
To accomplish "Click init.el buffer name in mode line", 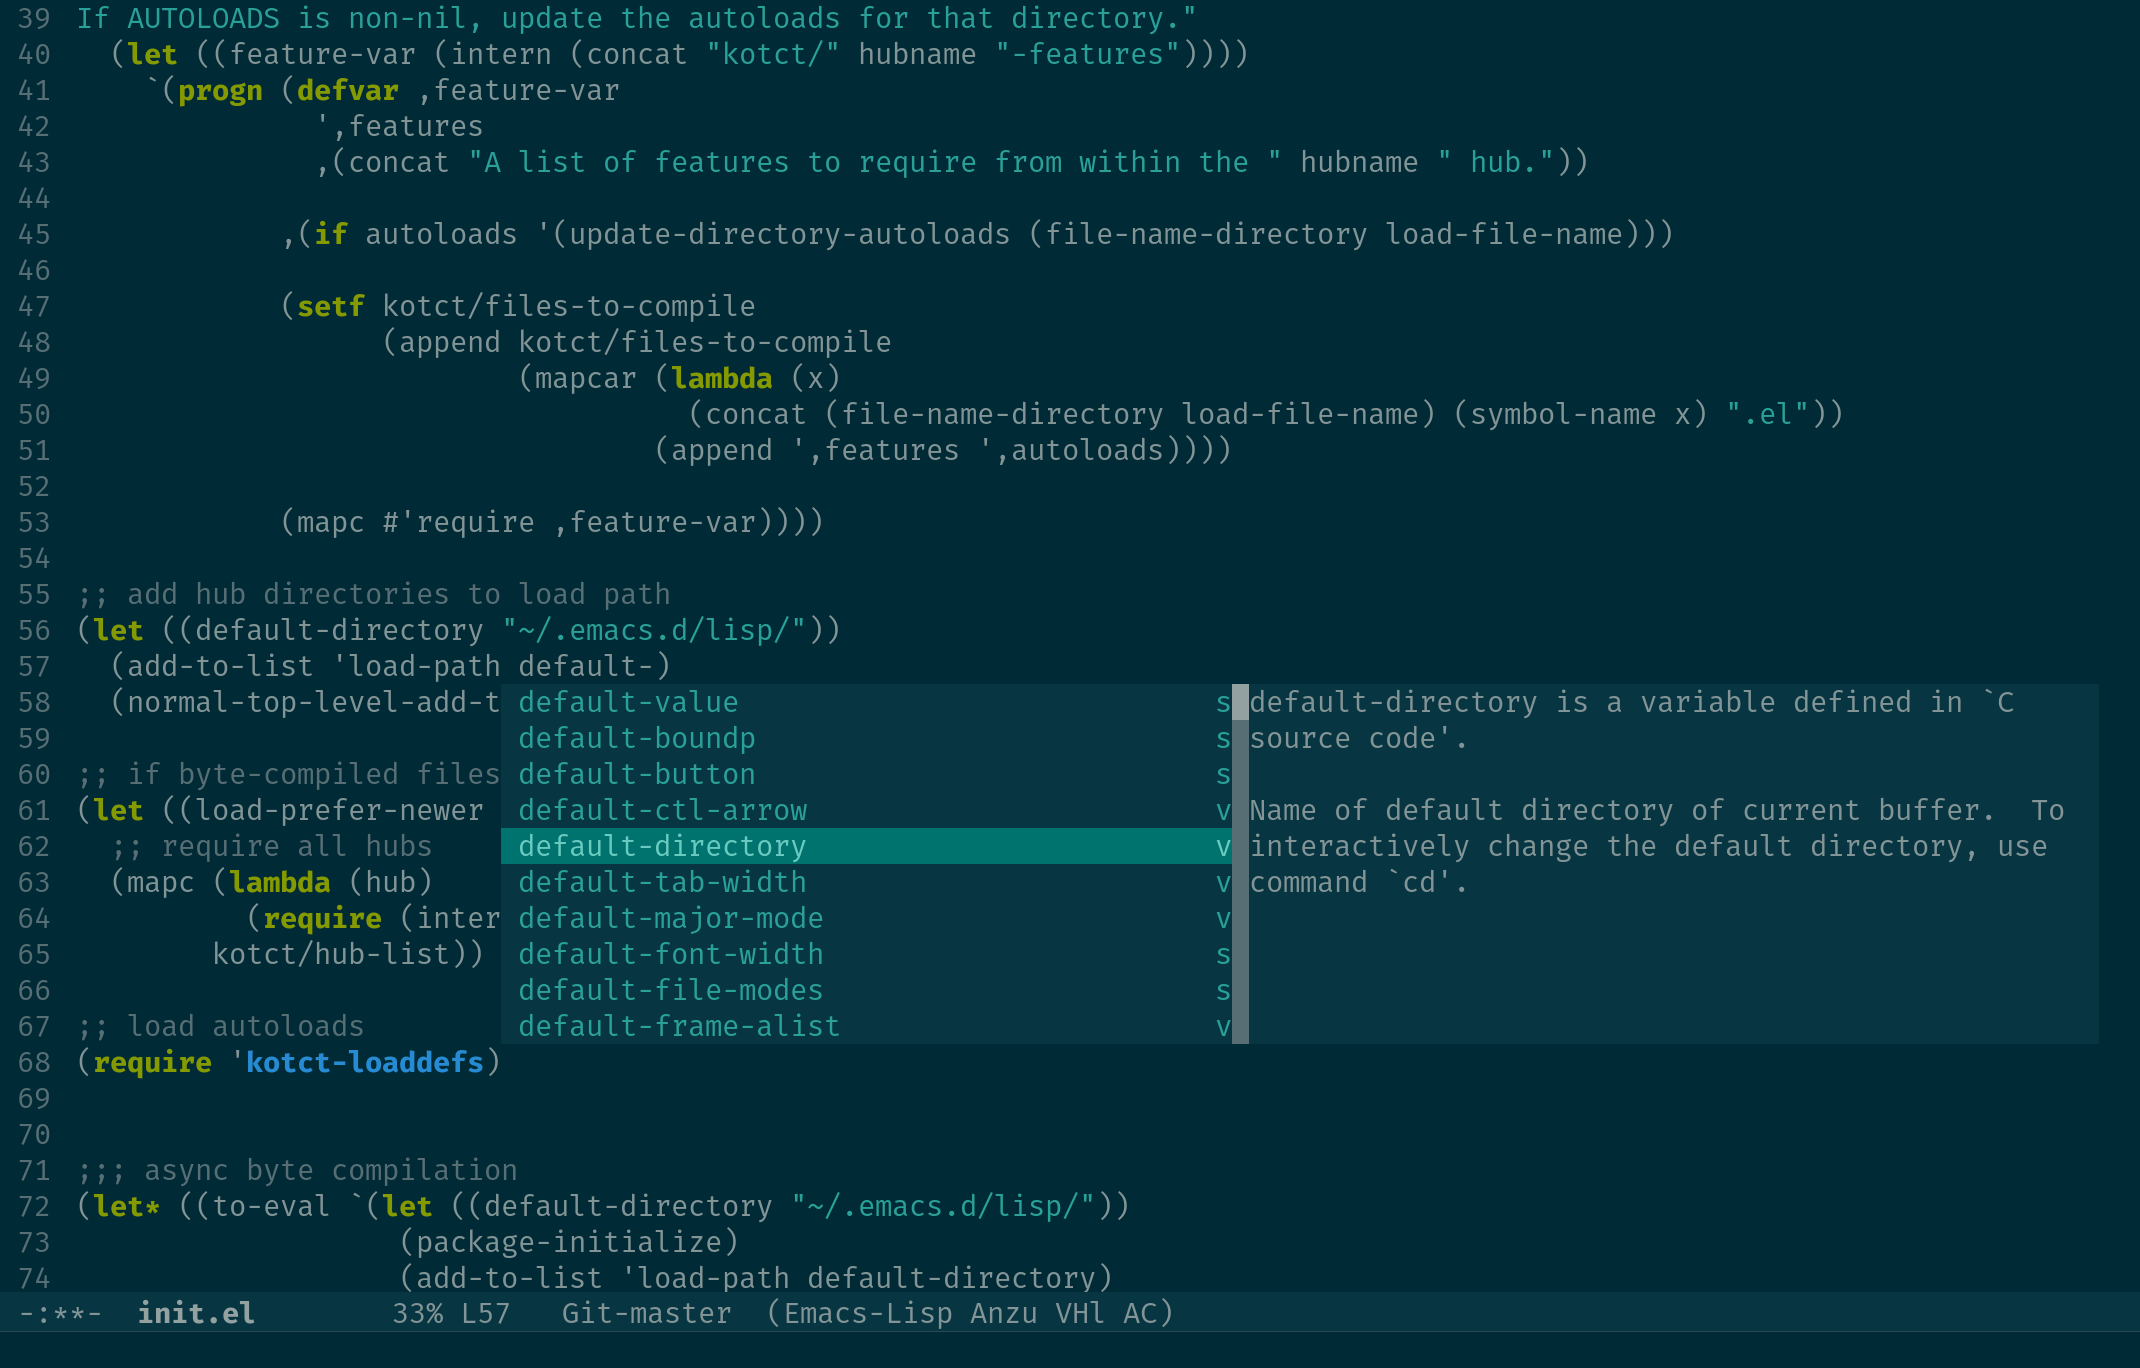I will (196, 1313).
